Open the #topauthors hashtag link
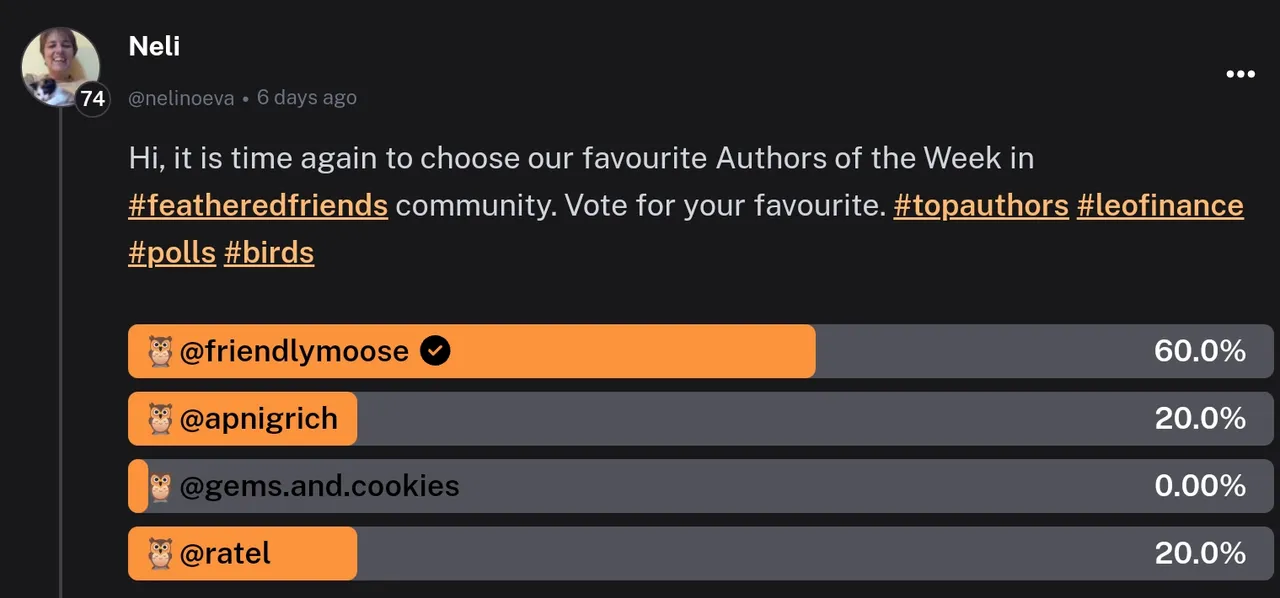 pyautogui.click(x=980, y=205)
